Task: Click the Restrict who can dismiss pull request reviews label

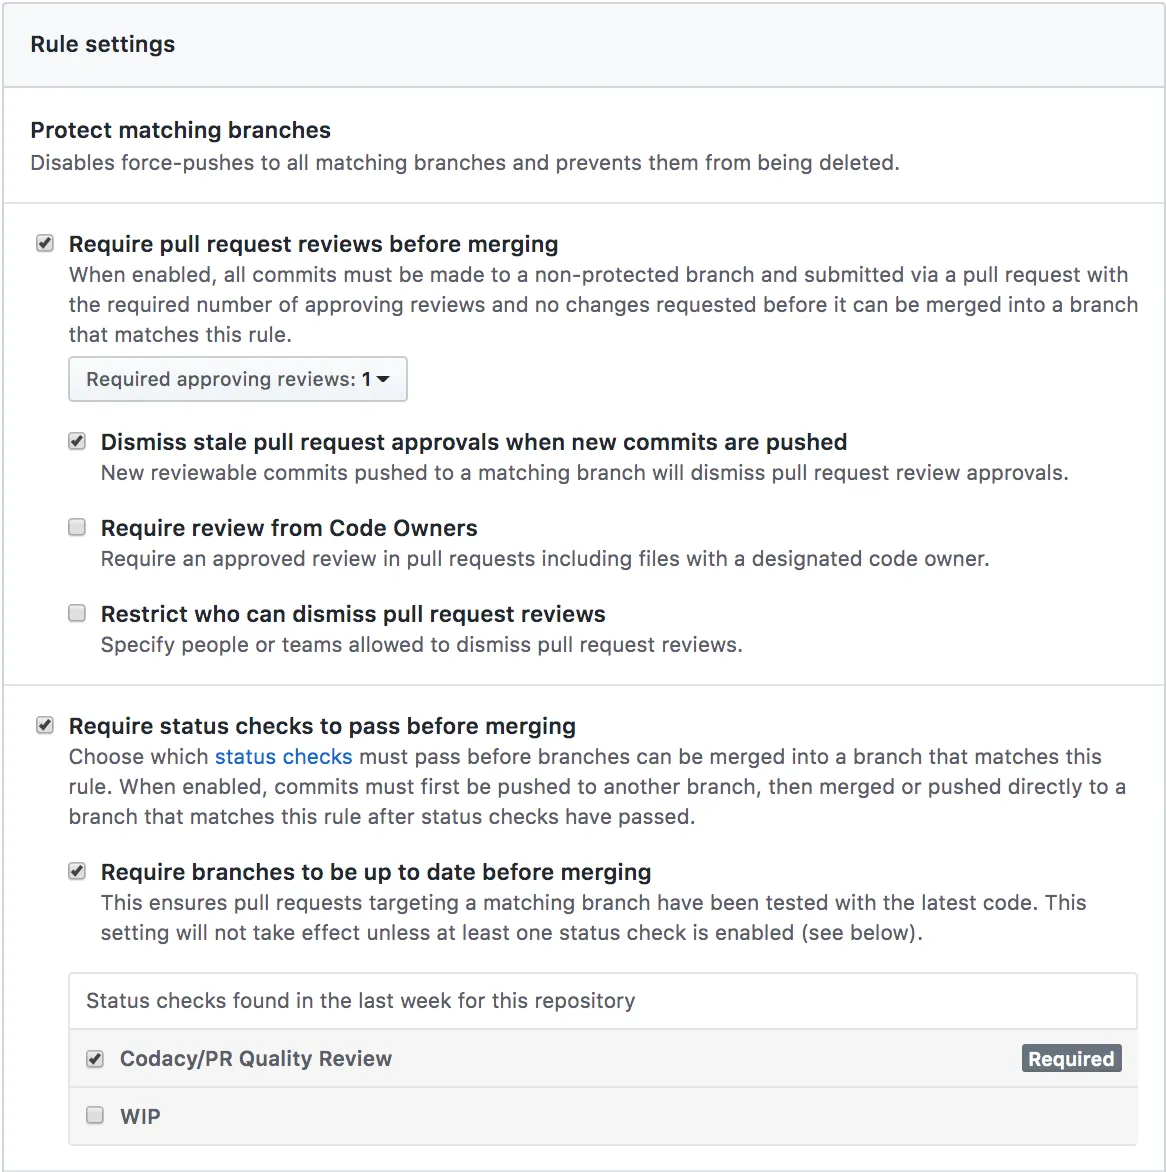Action: (x=353, y=614)
